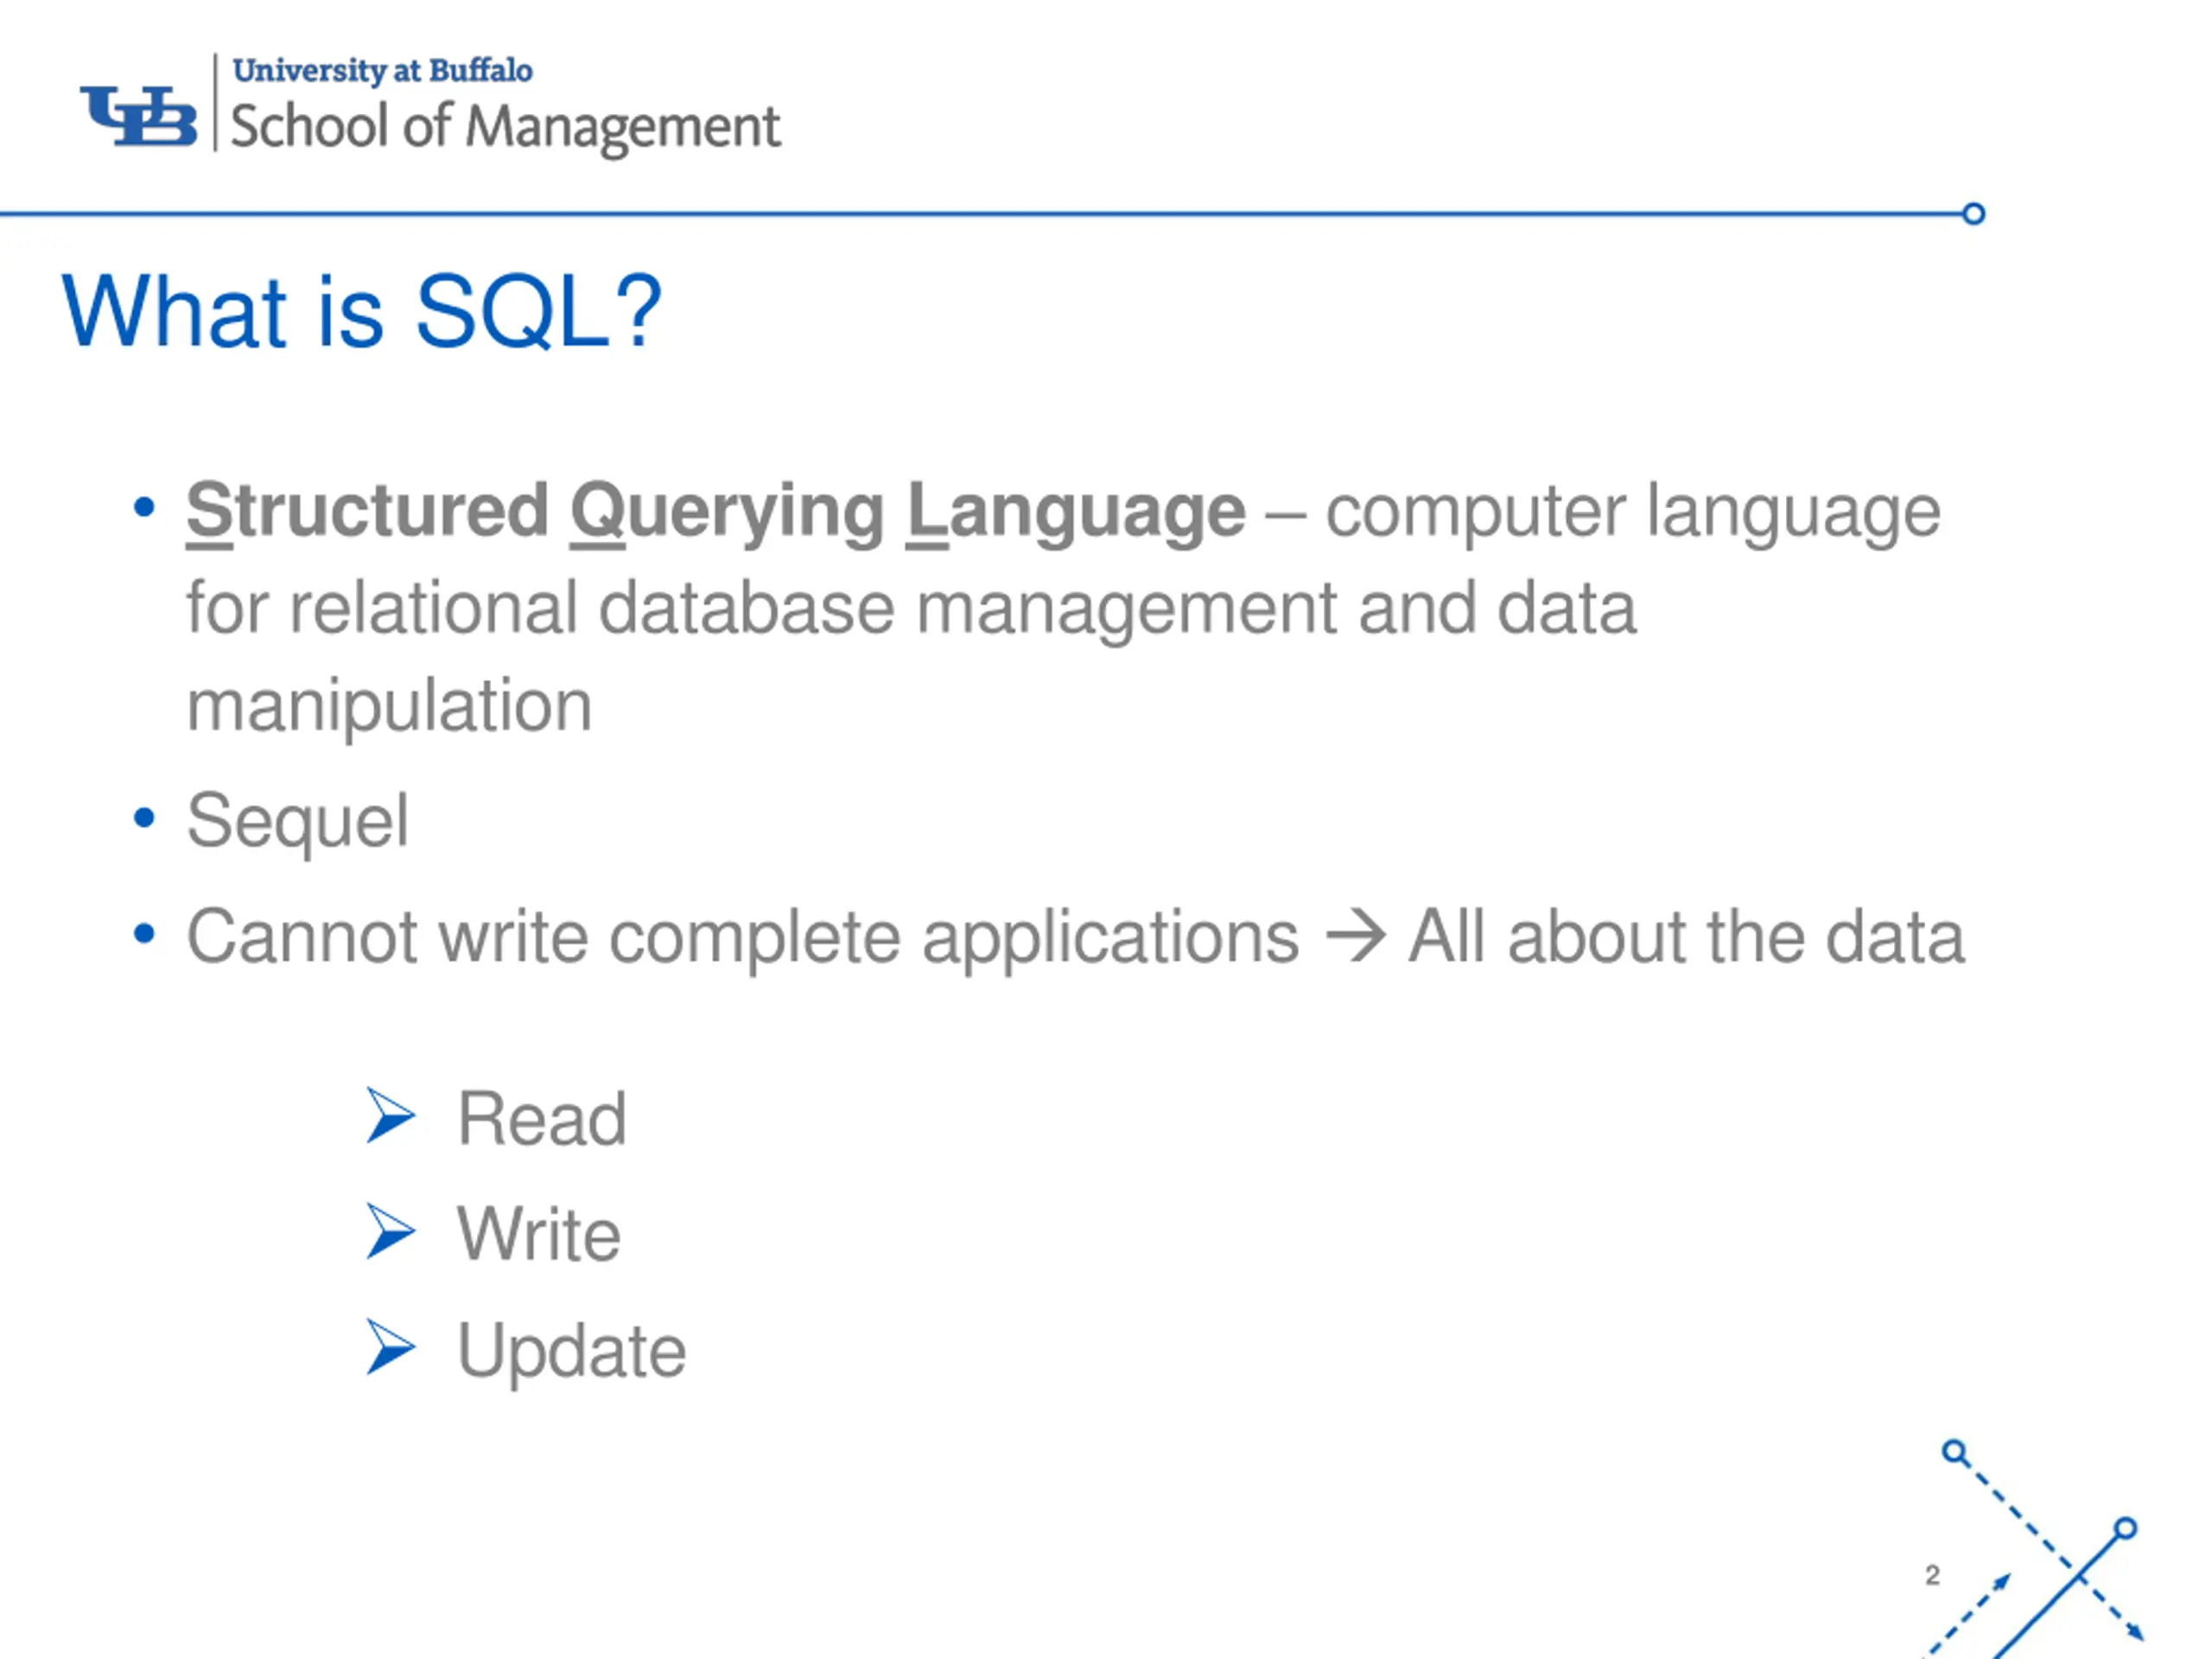Click the arrow bullet beside Write
This screenshot has width=2212, height=1659.
coord(391,1231)
